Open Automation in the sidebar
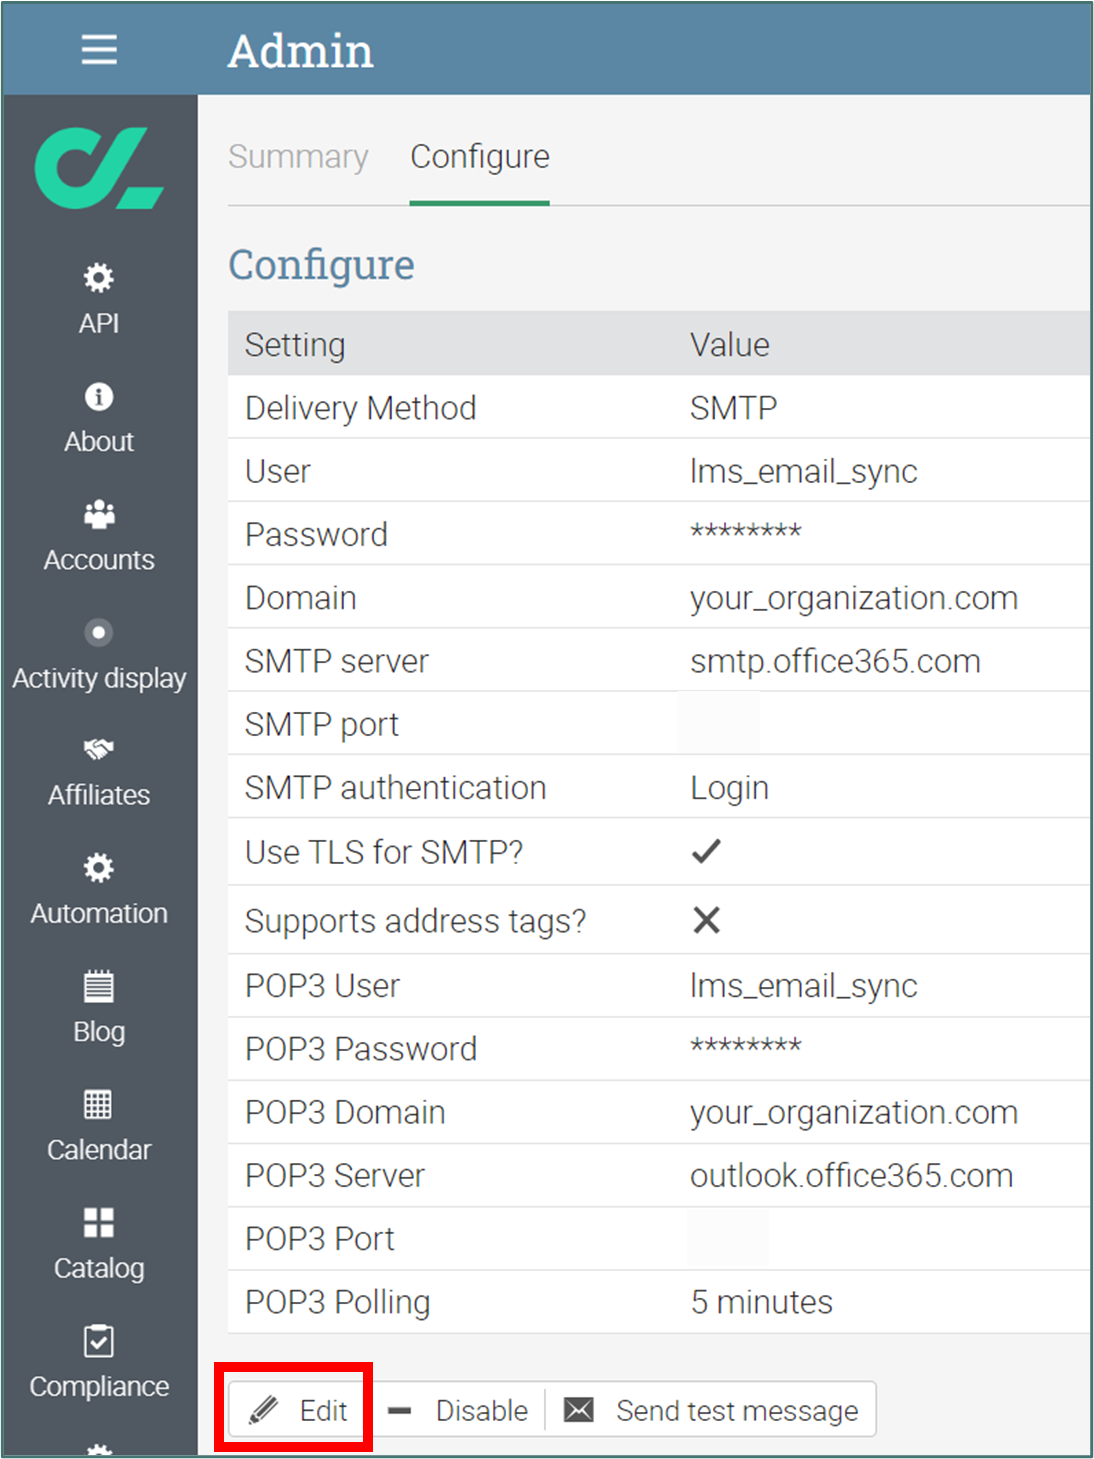Screen dimensions: 1094x1459 click(x=99, y=890)
